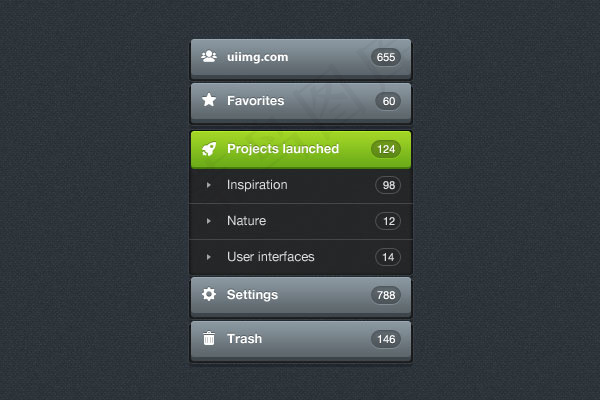
Task: Expand the User interfaces arrow
Action: point(209,257)
